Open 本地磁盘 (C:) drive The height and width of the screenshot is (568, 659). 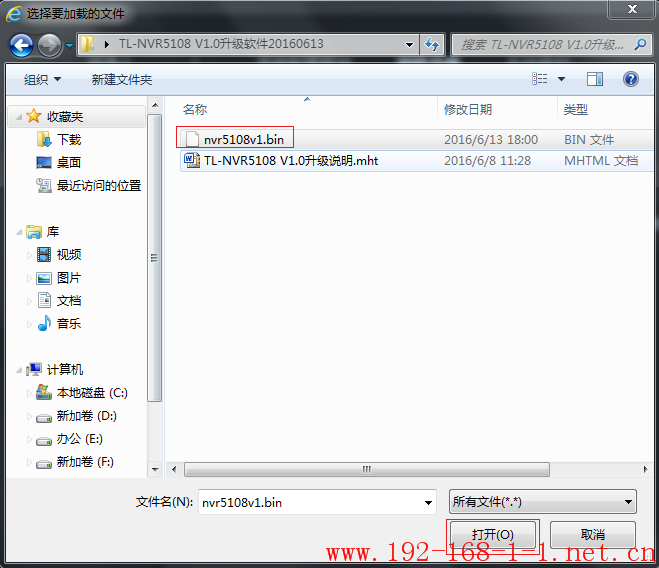tap(92, 393)
